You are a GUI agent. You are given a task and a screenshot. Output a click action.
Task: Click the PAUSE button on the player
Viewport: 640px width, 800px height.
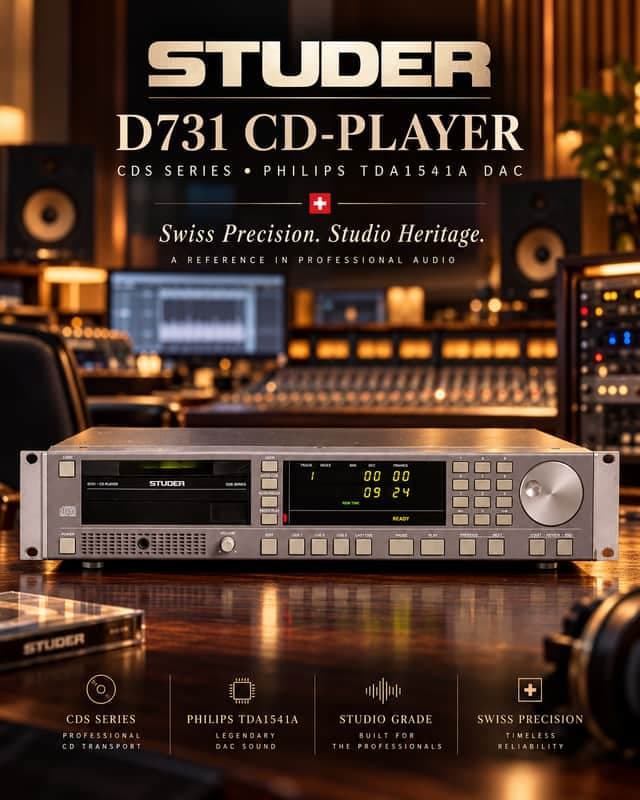401,547
